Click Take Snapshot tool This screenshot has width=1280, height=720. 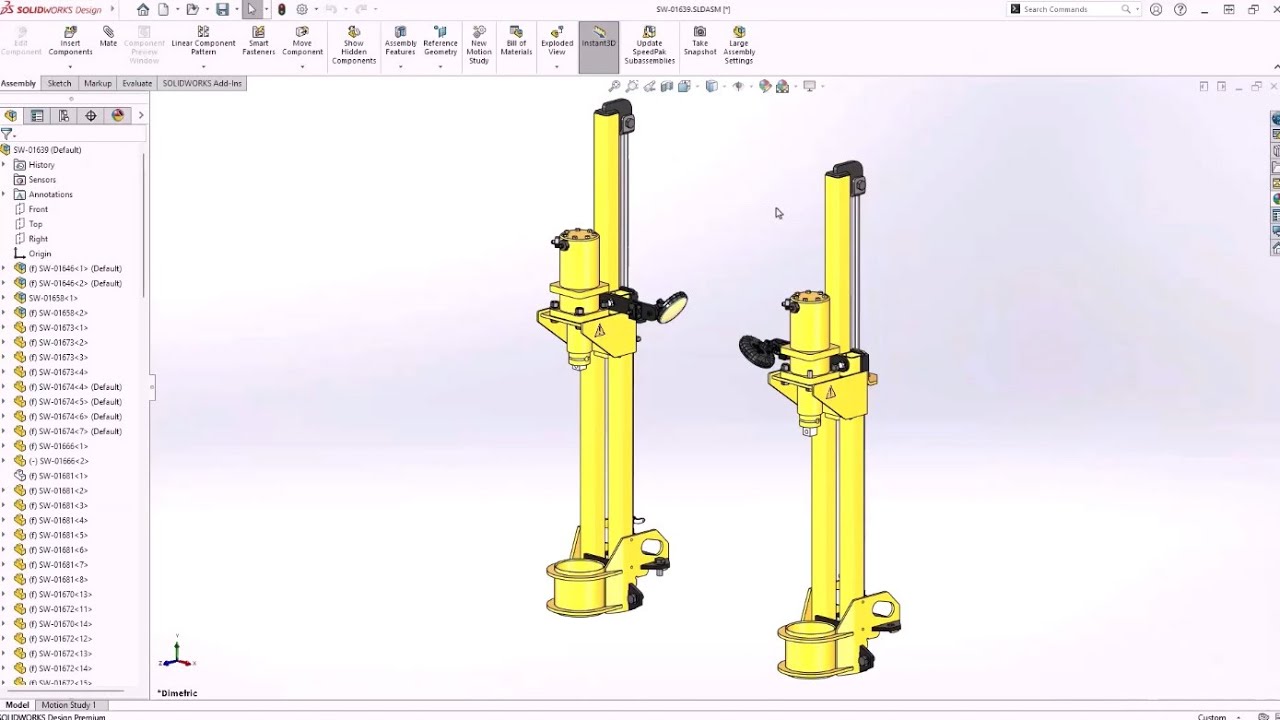point(700,41)
